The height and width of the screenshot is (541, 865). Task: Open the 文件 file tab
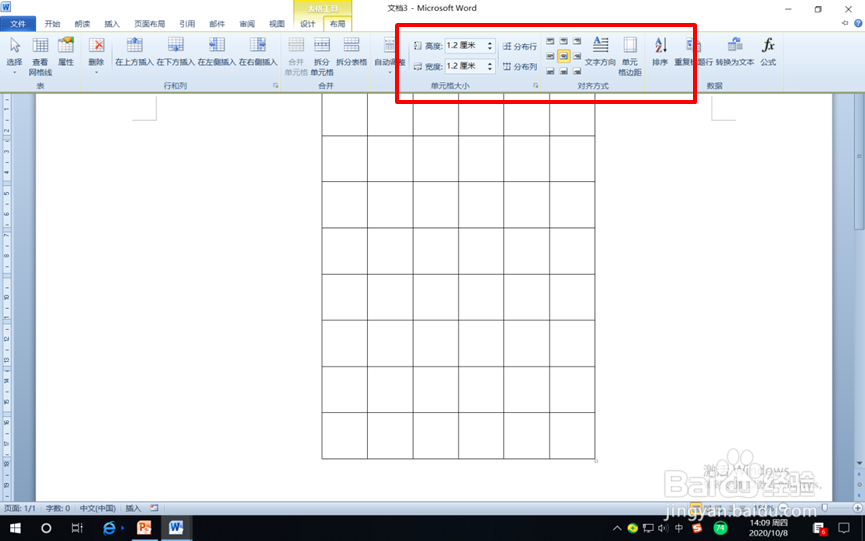tap(18, 24)
